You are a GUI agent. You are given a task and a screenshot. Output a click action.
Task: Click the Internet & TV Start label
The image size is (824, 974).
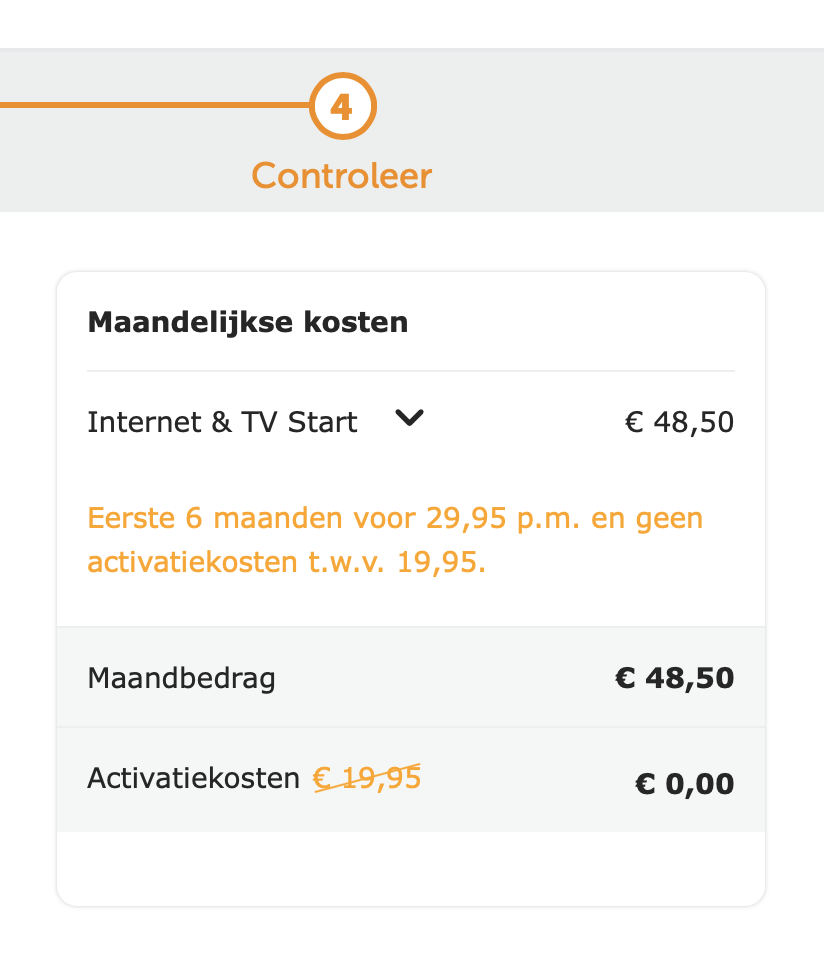222,422
